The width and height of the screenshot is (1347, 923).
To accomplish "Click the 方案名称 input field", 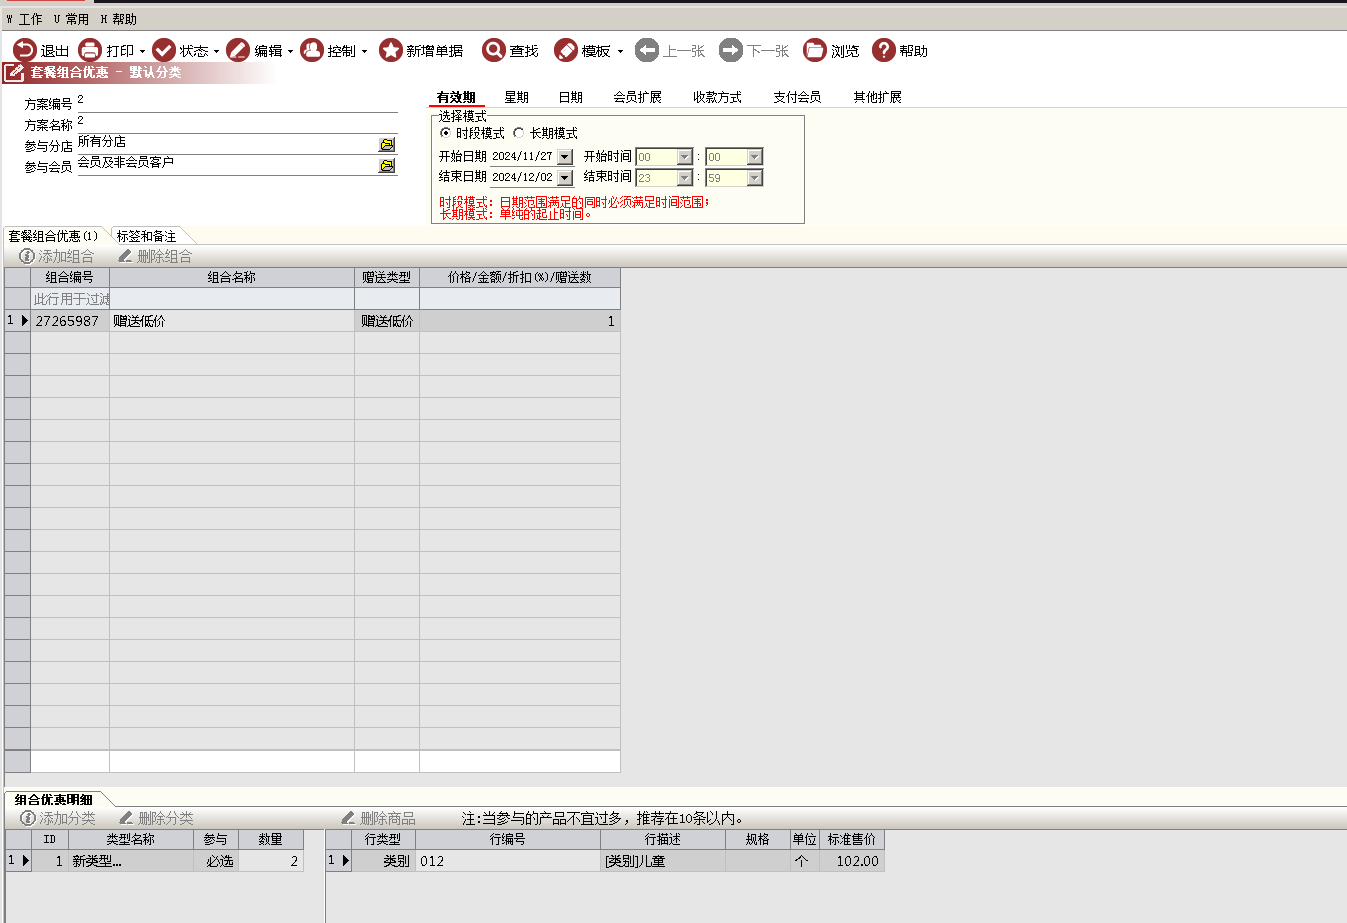I will [x=236, y=122].
